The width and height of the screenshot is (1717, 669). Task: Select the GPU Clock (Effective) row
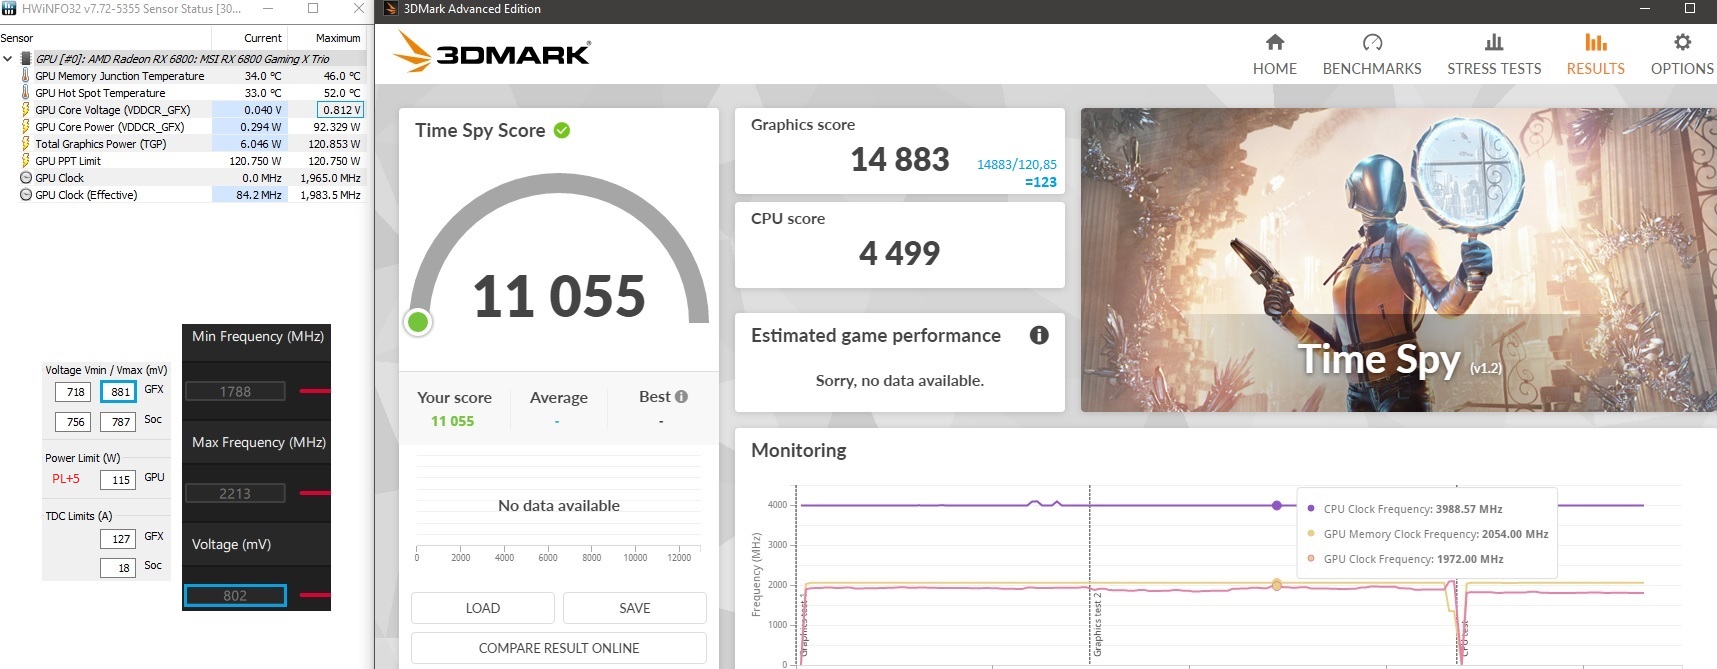pos(183,195)
